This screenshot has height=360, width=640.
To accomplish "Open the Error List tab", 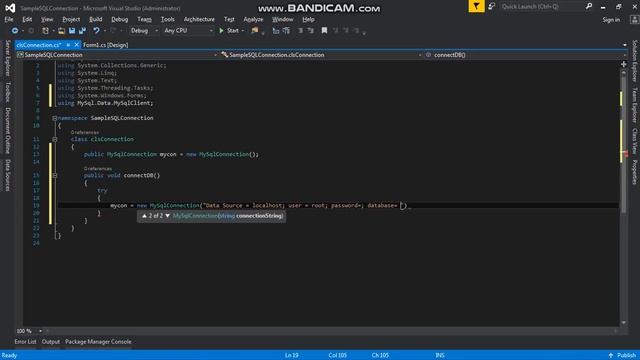I will [x=25, y=342].
